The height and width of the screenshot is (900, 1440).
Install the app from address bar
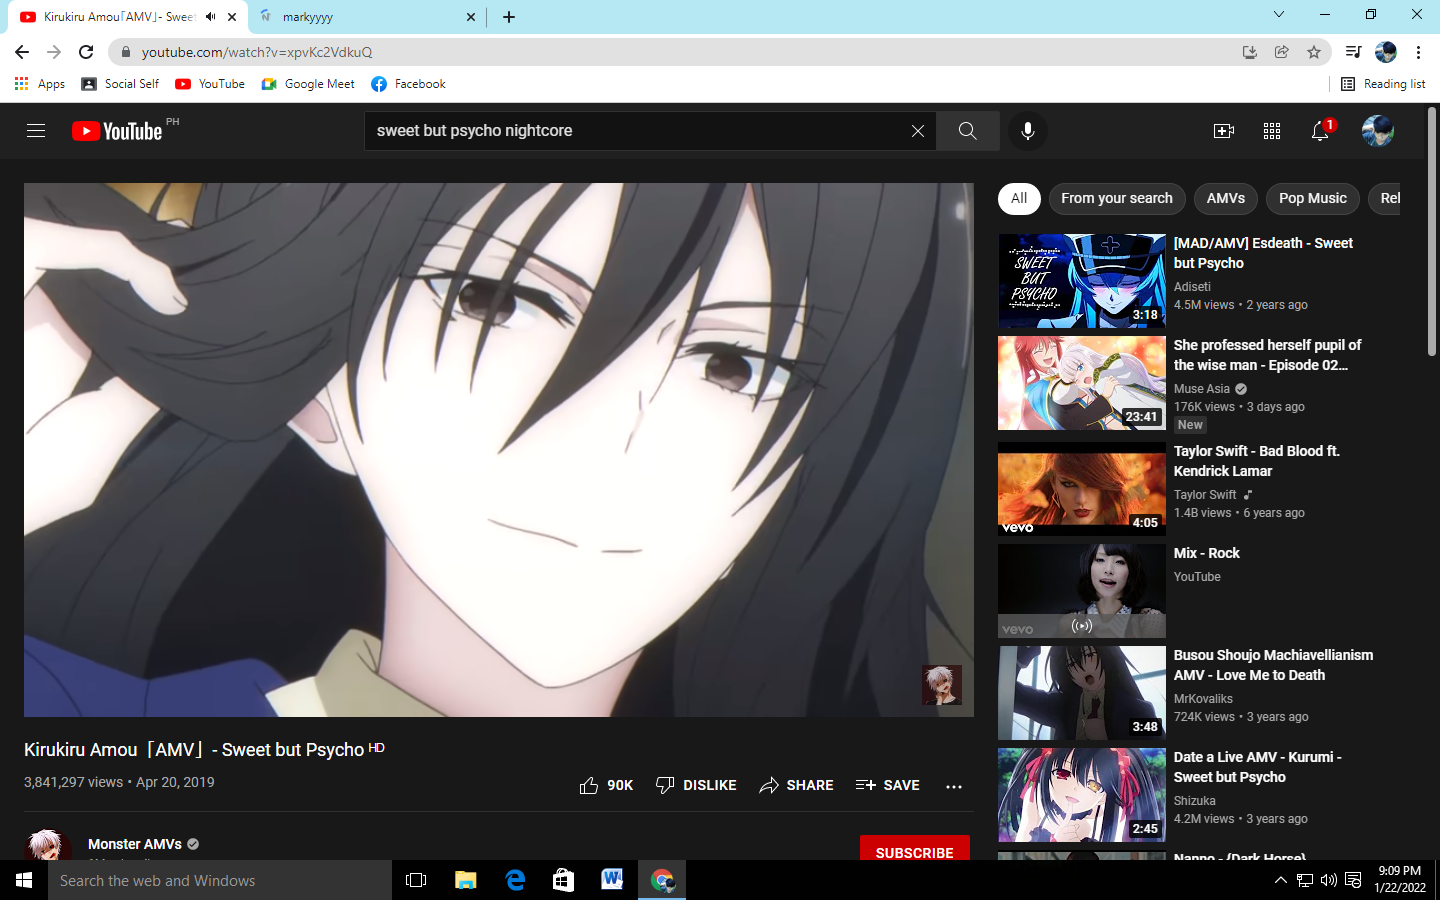[1250, 52]
